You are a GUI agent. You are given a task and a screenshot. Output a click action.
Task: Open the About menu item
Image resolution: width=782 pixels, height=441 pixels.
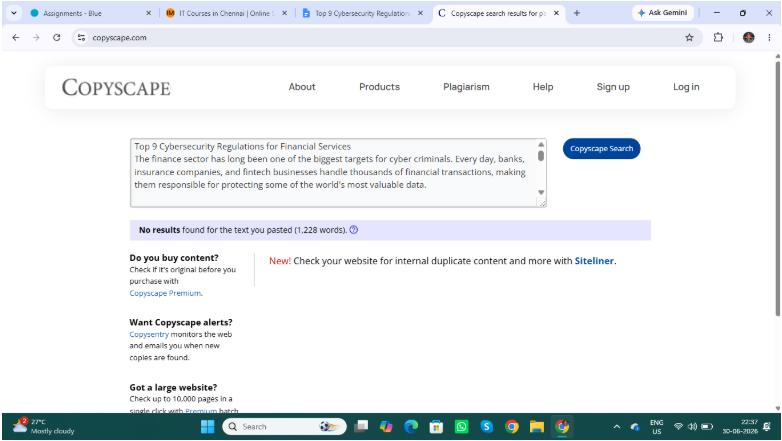click(302, 87)
